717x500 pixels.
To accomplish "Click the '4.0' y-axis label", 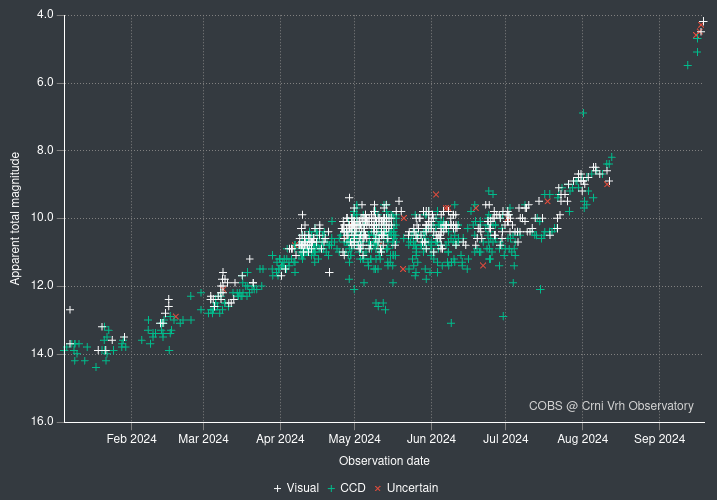I will coord(45,15).
